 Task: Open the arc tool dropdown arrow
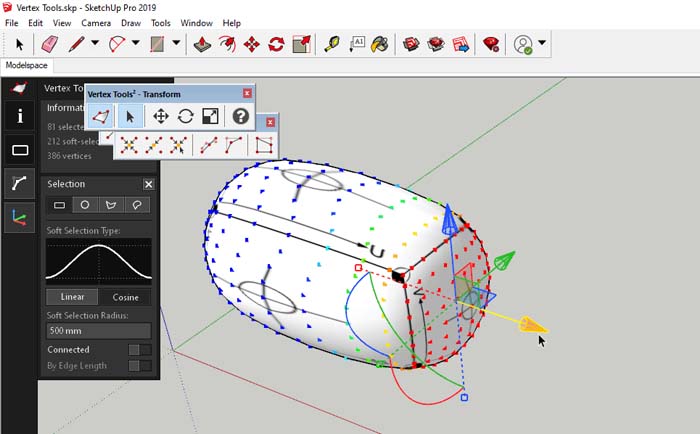[135, 44]
